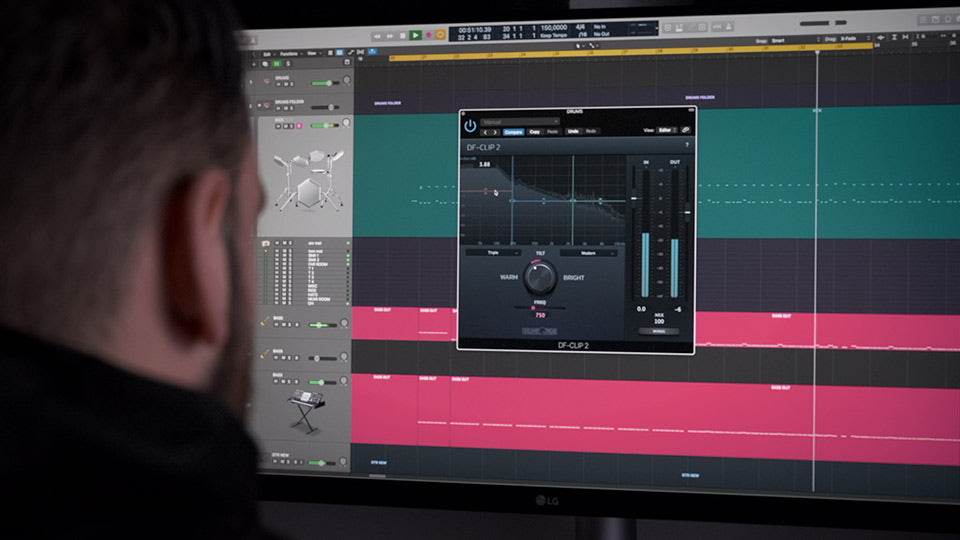Open the Triple clip mode dropdown
Image resolution: width=960 pixels, height=540 pixels.
[x=493, y=253]
